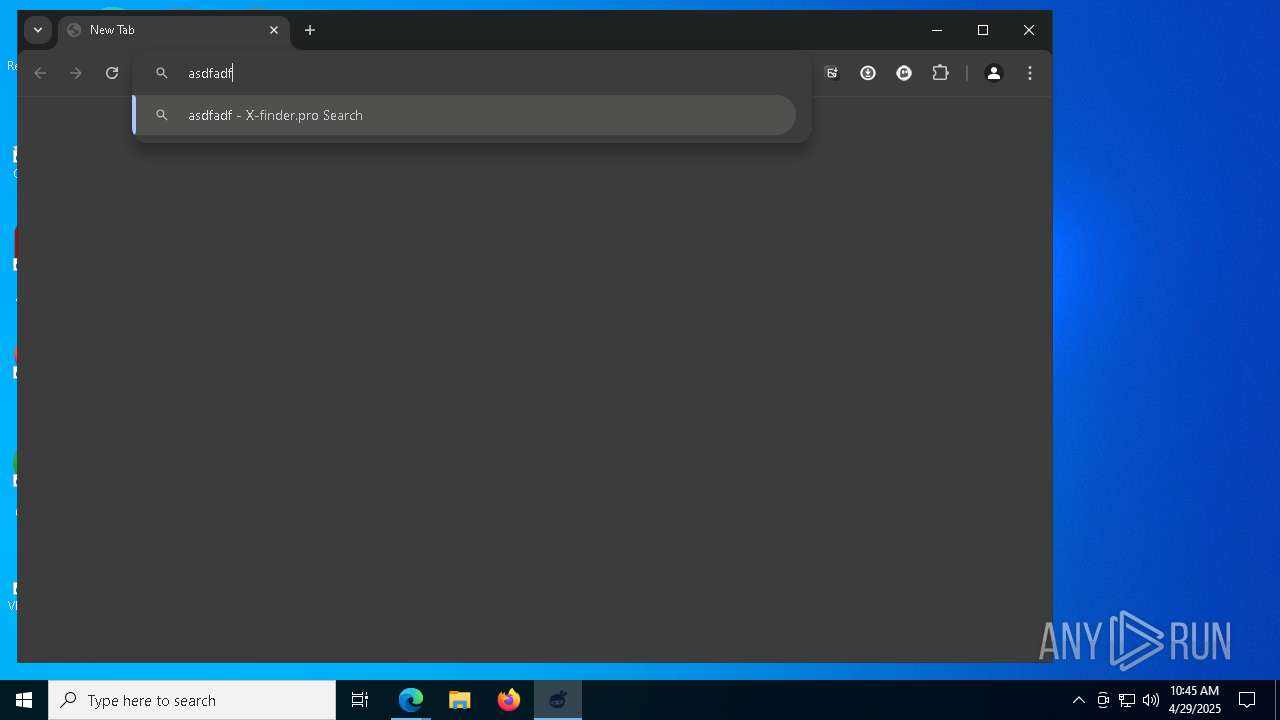Launch Microsoft Edge from taskbar

(411, 700)
